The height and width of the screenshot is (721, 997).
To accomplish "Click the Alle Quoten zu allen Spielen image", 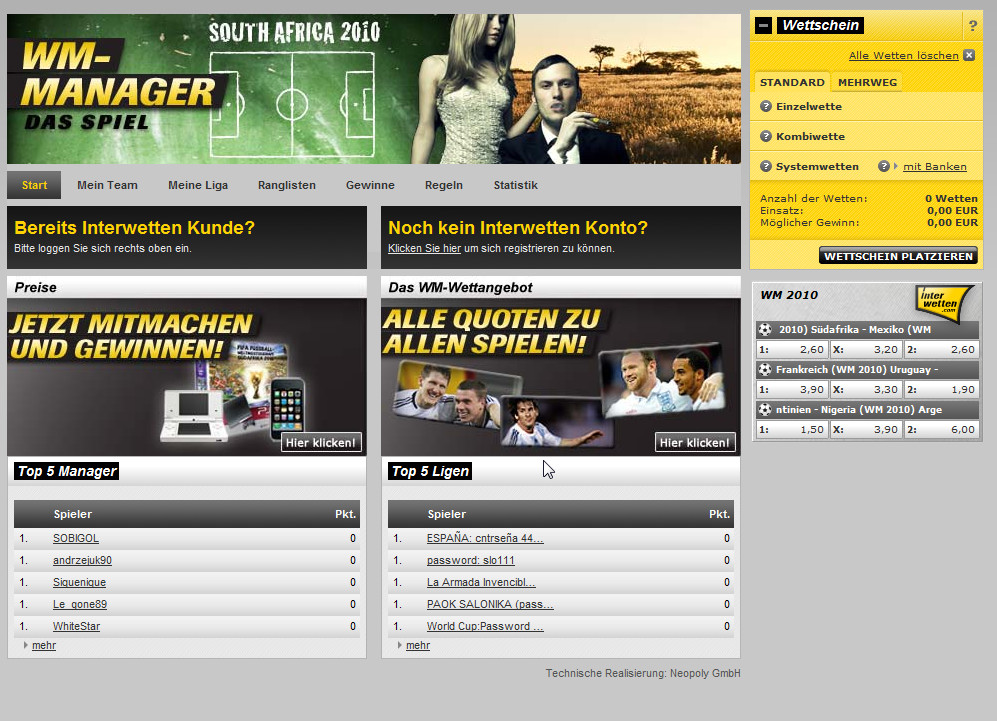I will tap(561, 377).
